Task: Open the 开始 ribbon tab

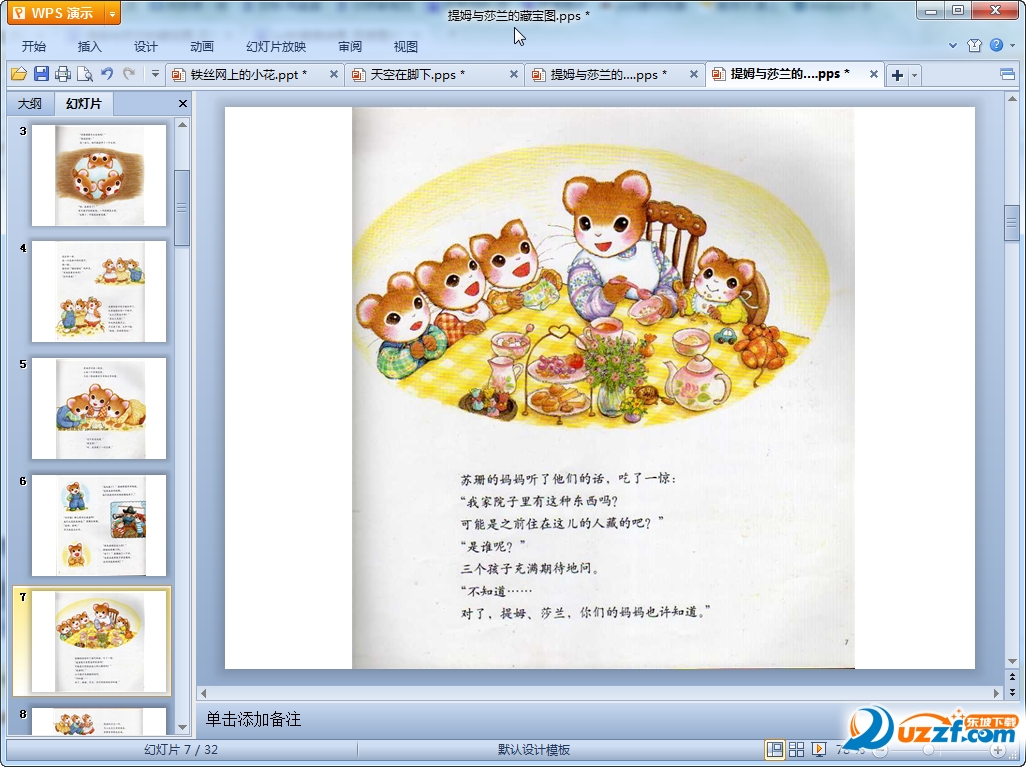Action: tap(33, 46)
